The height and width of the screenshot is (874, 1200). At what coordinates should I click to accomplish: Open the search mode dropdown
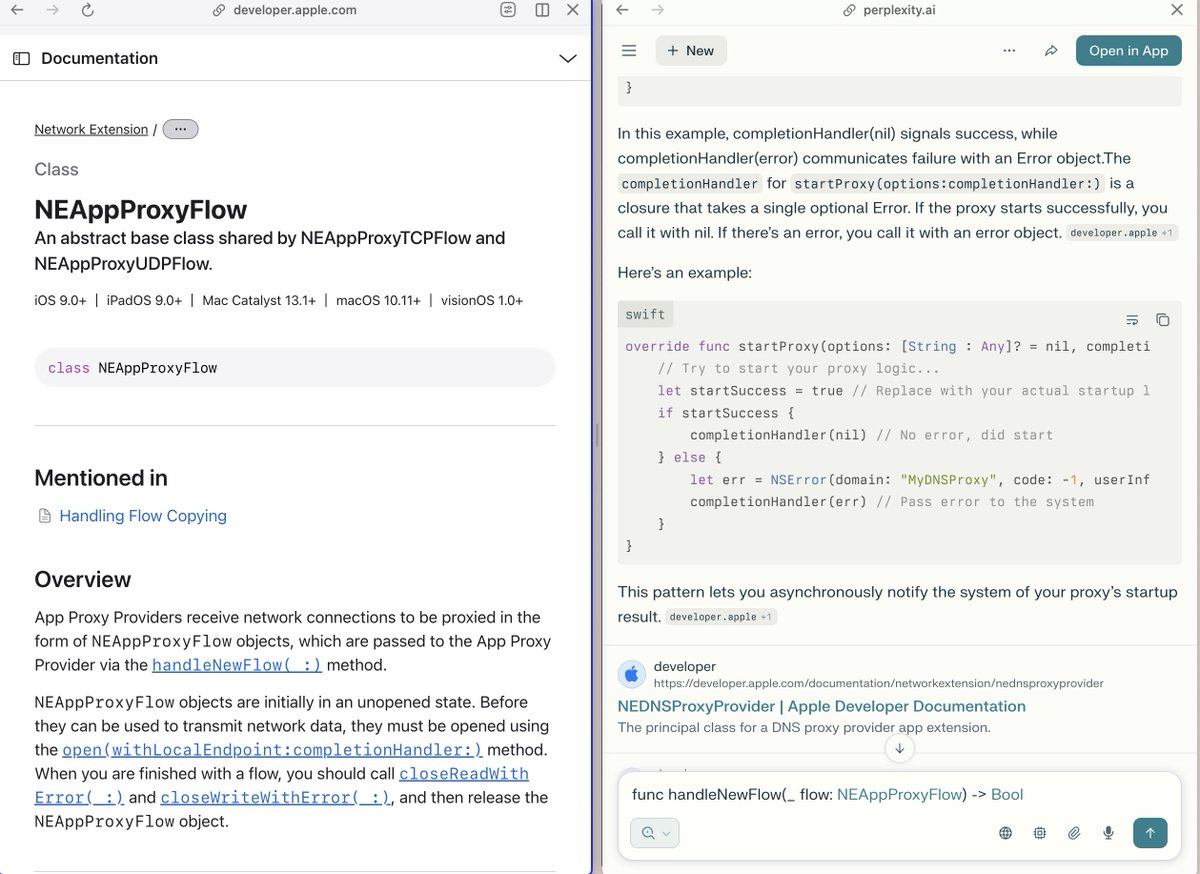click(655, 833)
